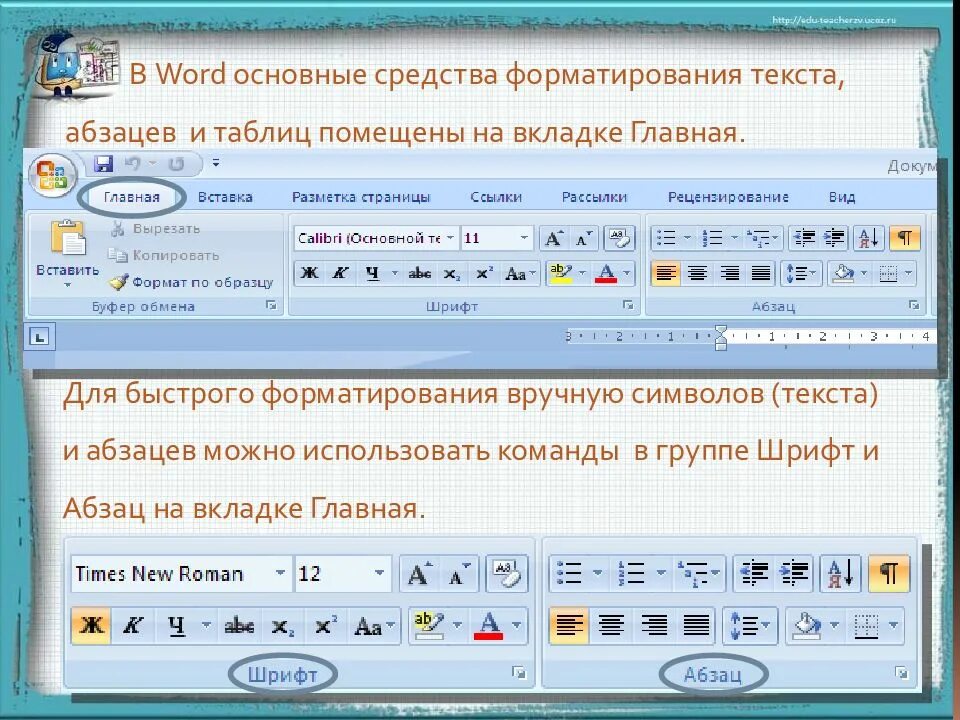960x720 pixels.
Task: Click the sort А-Я icon in upper ribbon
Action: pyautogui.click(x=869, y=238)
